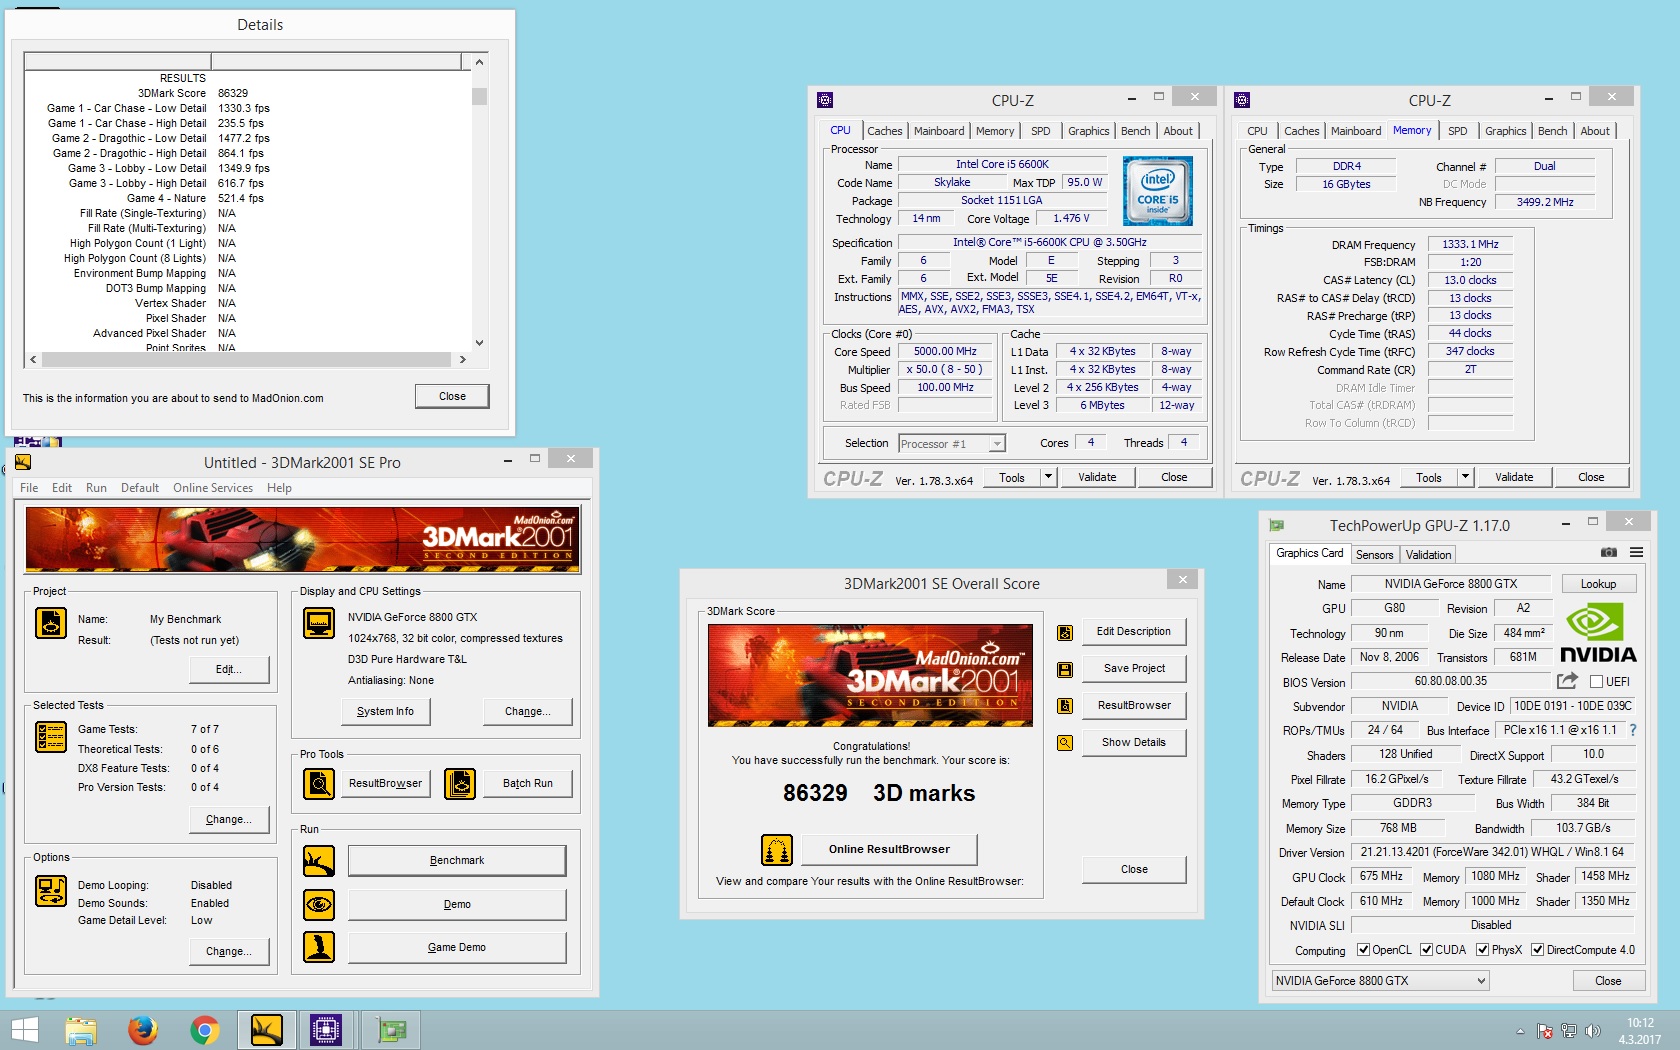Image resolution: width=1680 pixels, height=1050 pixels.
Task: Switch to 3DMark2001 taskbar icon
Action: [267, 1030]
